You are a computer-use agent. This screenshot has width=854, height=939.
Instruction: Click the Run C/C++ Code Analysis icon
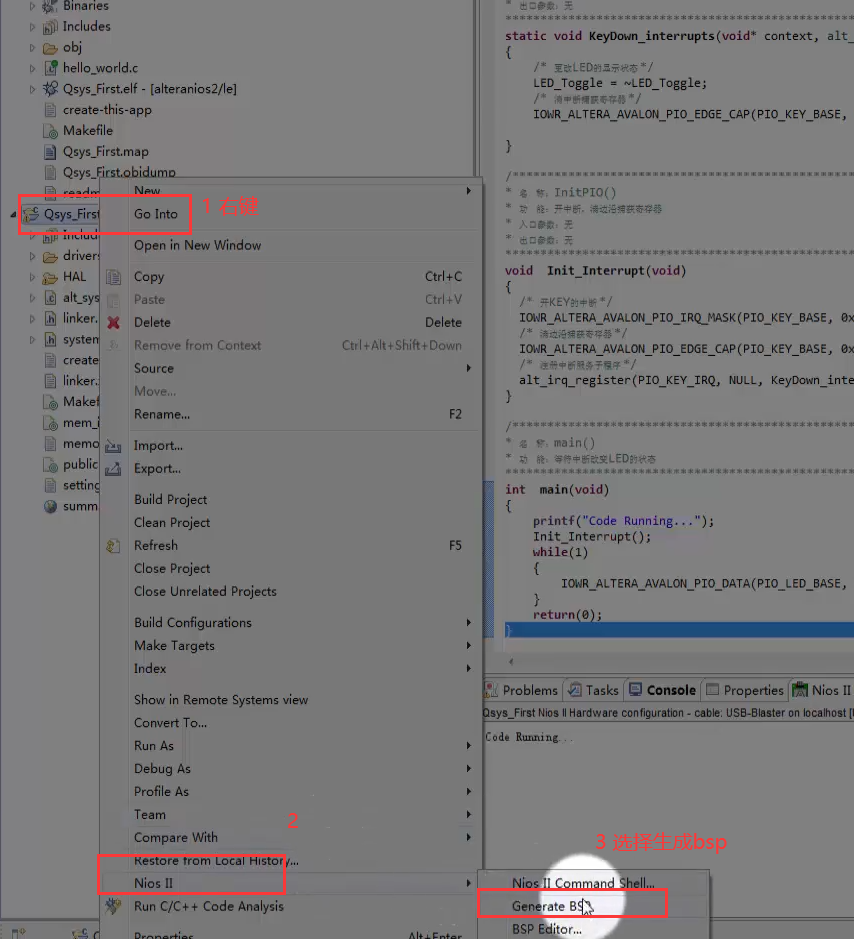[x=113, y=906]
